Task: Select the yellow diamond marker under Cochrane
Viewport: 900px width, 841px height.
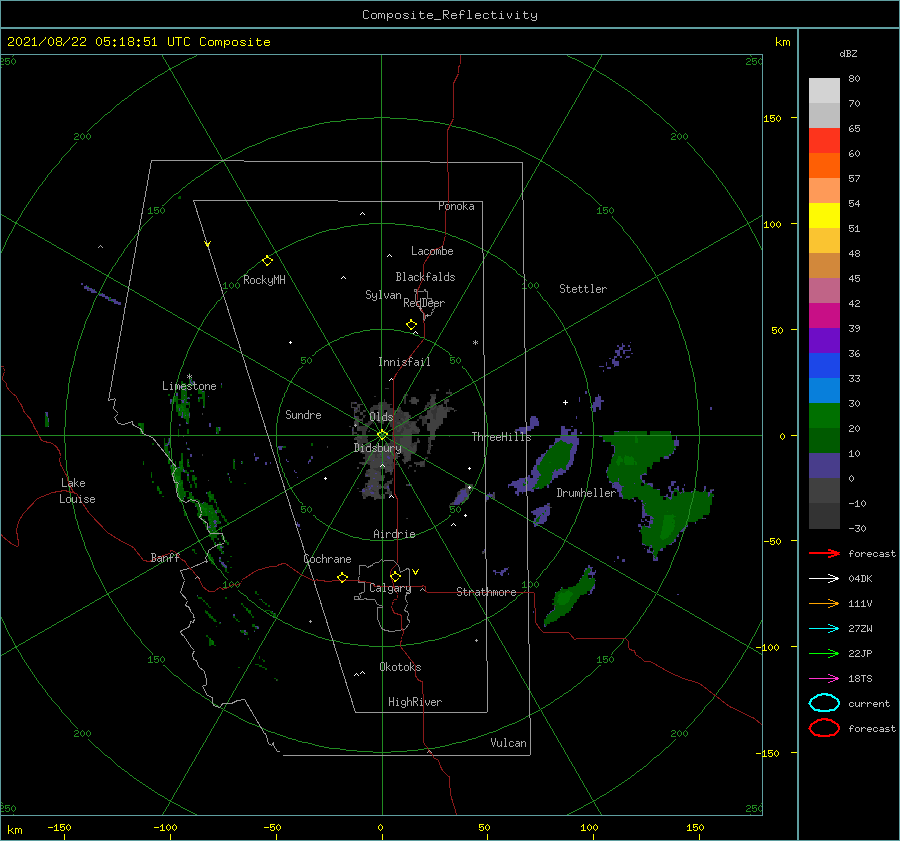Action: (x=342, y=577)
